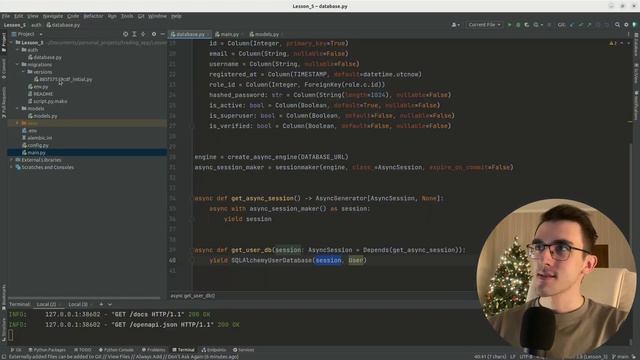
Task: Open Git tool window at bottom bar
Action: pos(16,350)
